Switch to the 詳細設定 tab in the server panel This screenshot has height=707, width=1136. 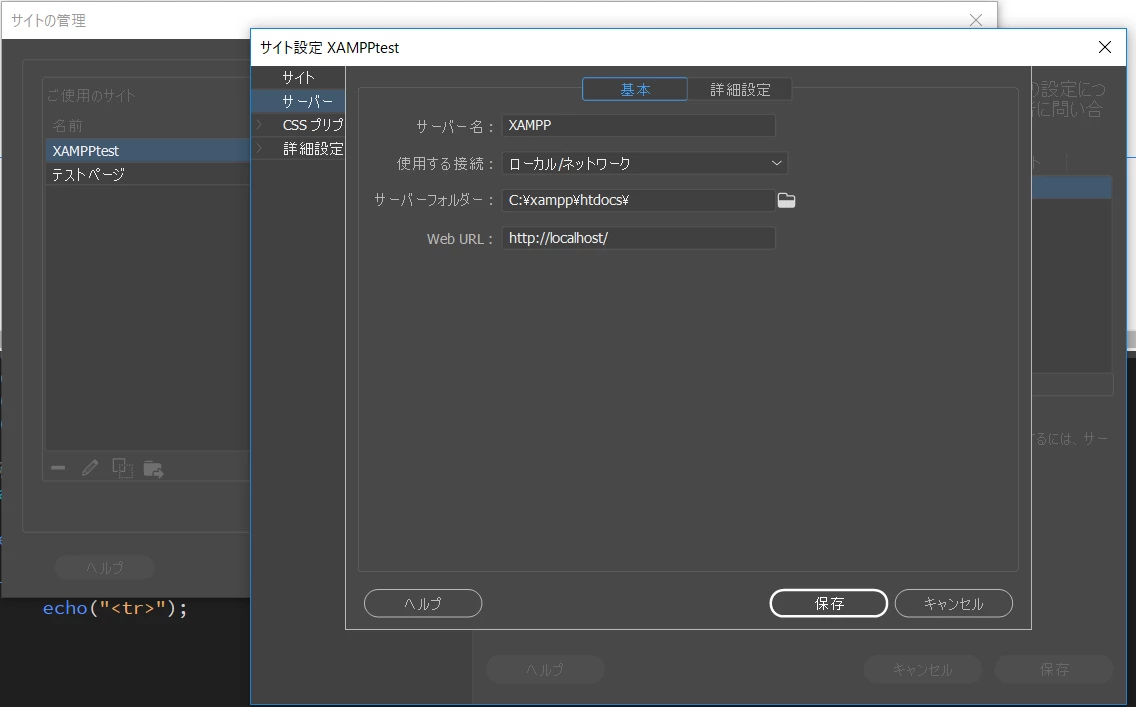coord(740,89)
